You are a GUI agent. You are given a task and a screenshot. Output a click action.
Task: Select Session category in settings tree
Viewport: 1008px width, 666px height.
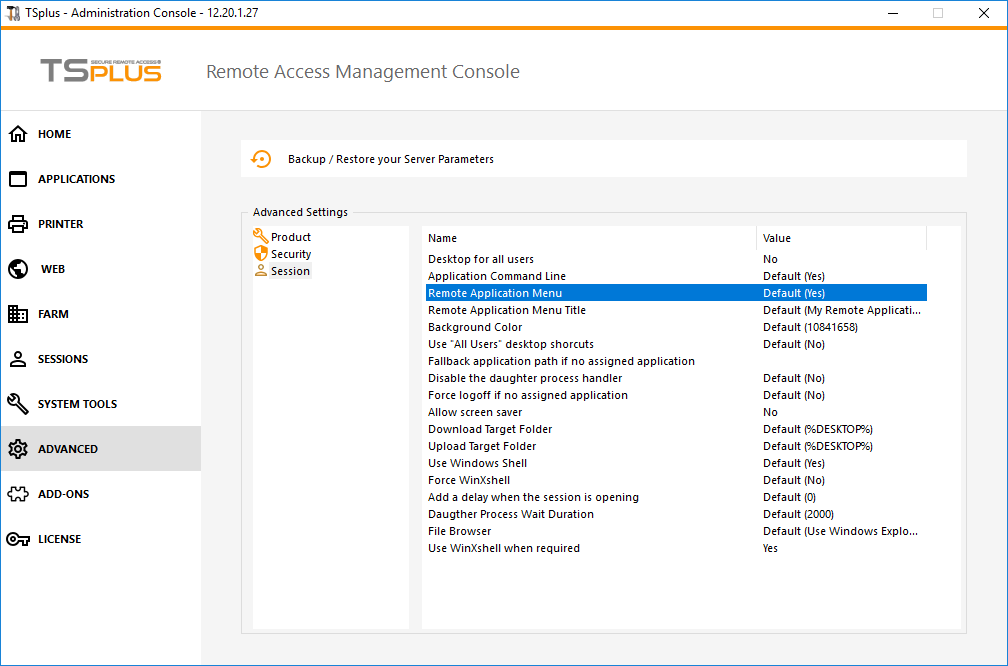[x=290, y=271]
